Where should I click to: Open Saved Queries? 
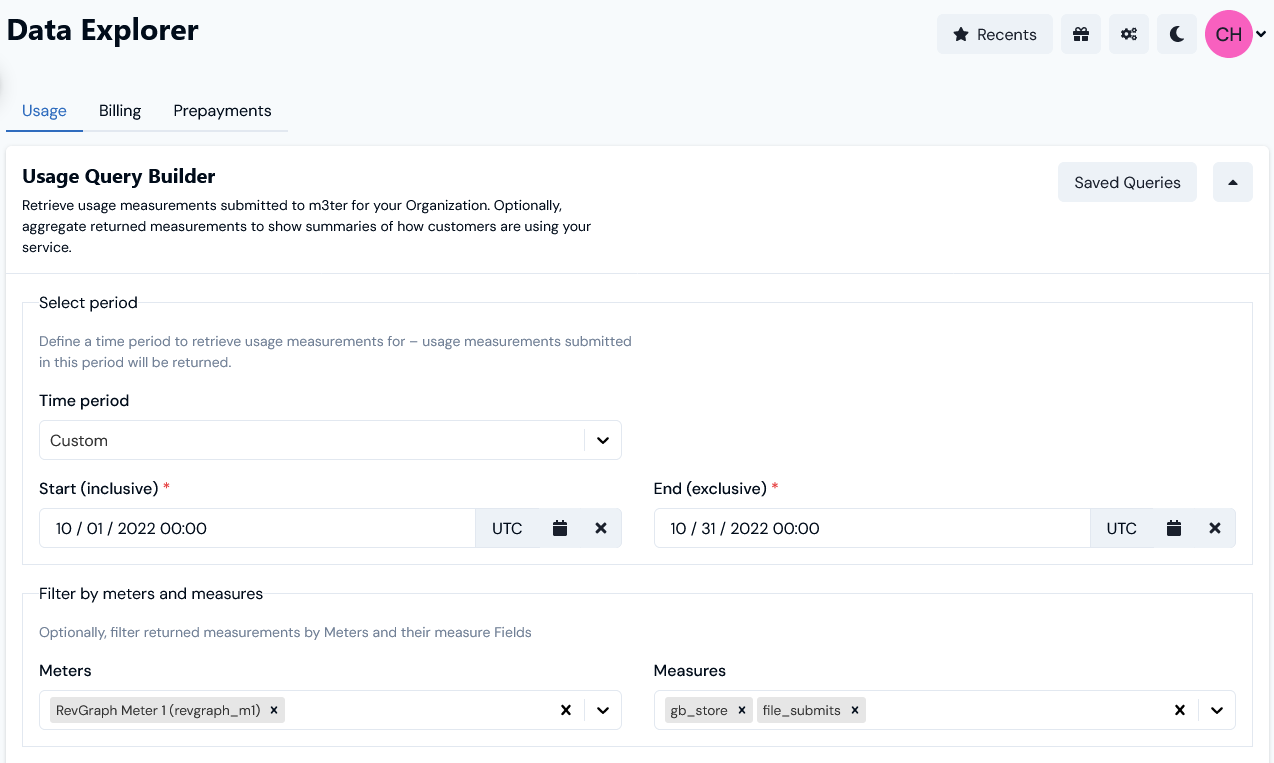pyautogui.click(x=1127, y=182)
